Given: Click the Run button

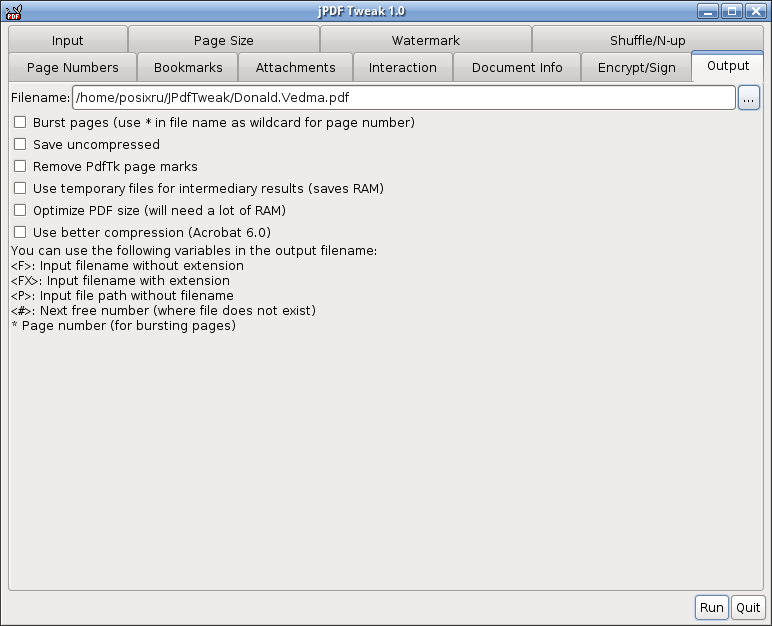Looking at the screenshot, I should (x=711, y=607).
